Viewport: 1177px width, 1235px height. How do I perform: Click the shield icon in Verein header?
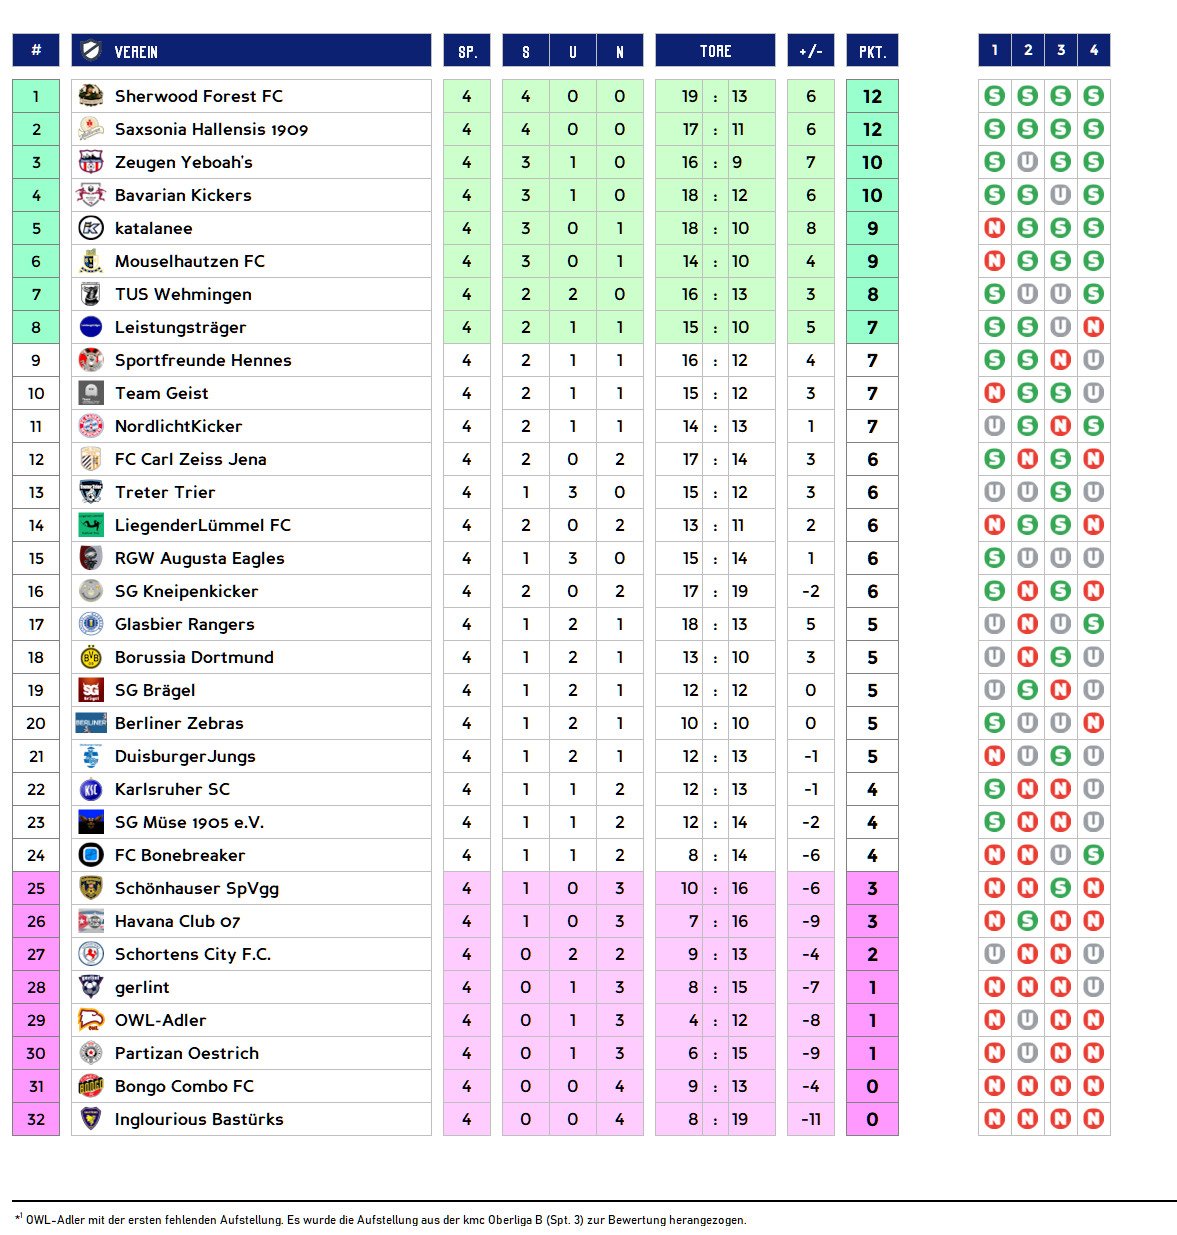click(x=91, y=51)
